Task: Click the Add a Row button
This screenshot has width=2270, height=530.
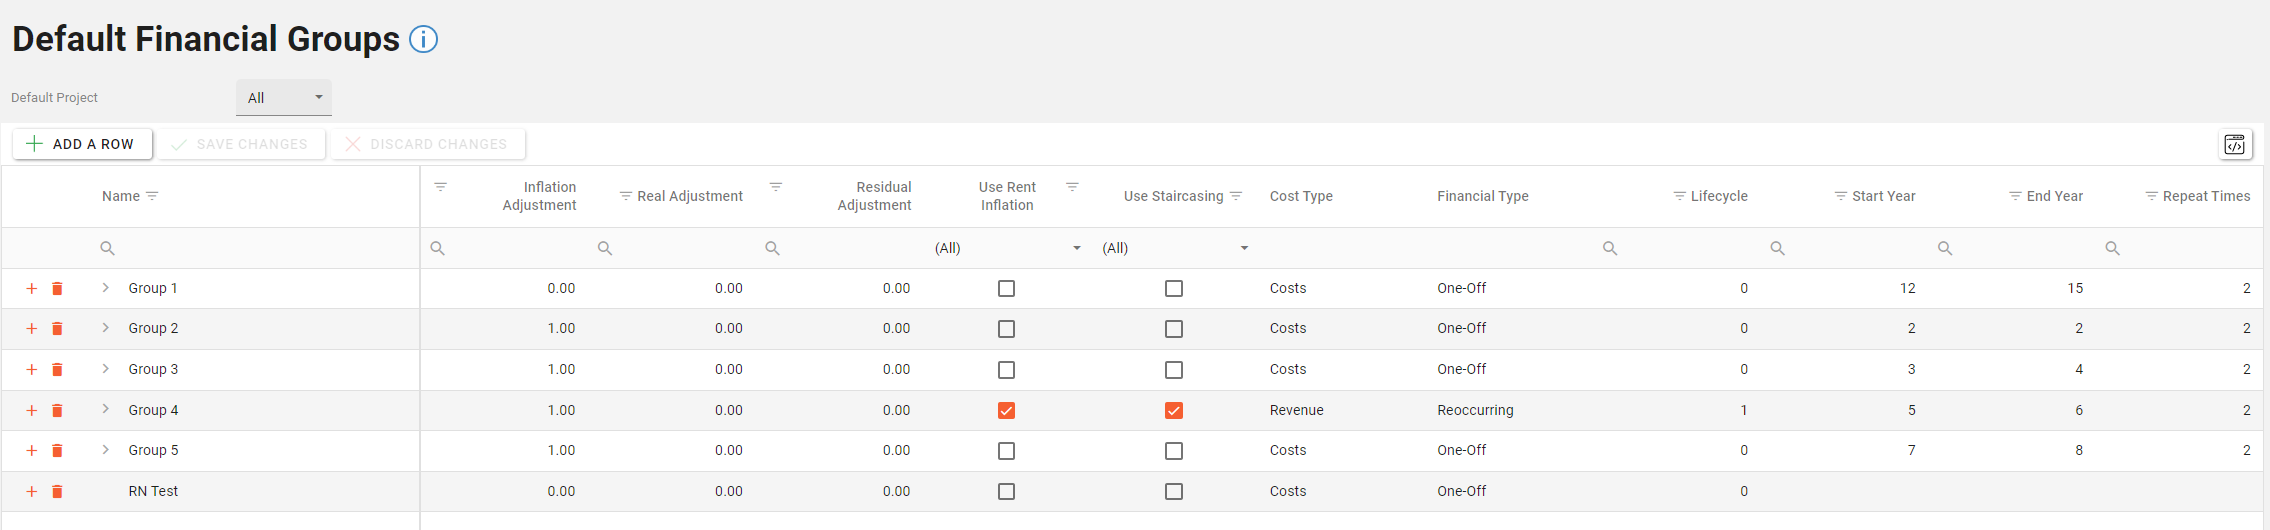Action: click(x=82, y=144)
